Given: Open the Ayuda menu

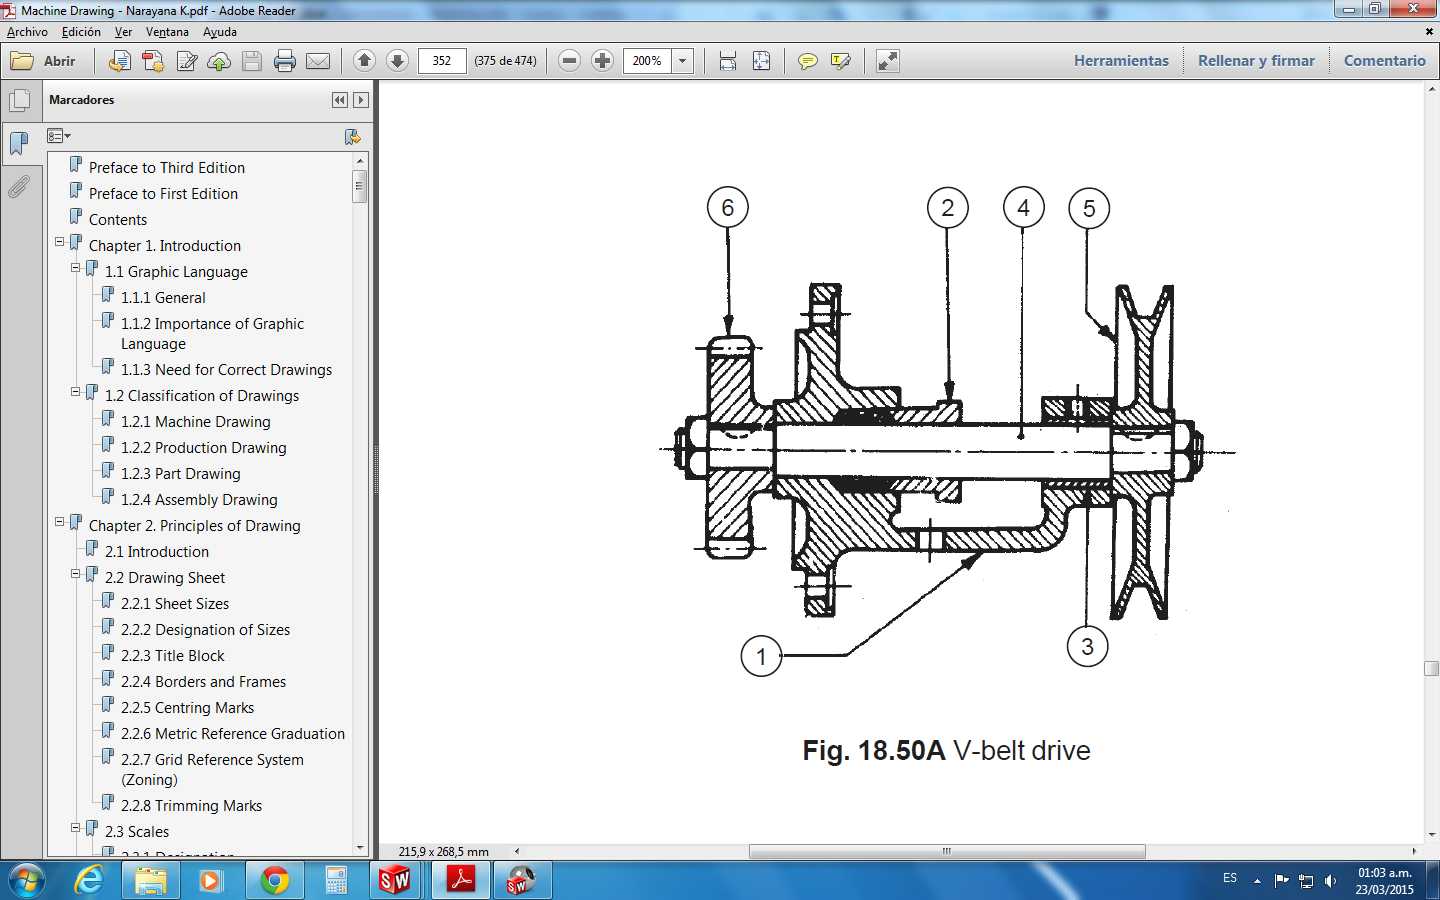Looking at the screenshot, I should tap(220, 32).
